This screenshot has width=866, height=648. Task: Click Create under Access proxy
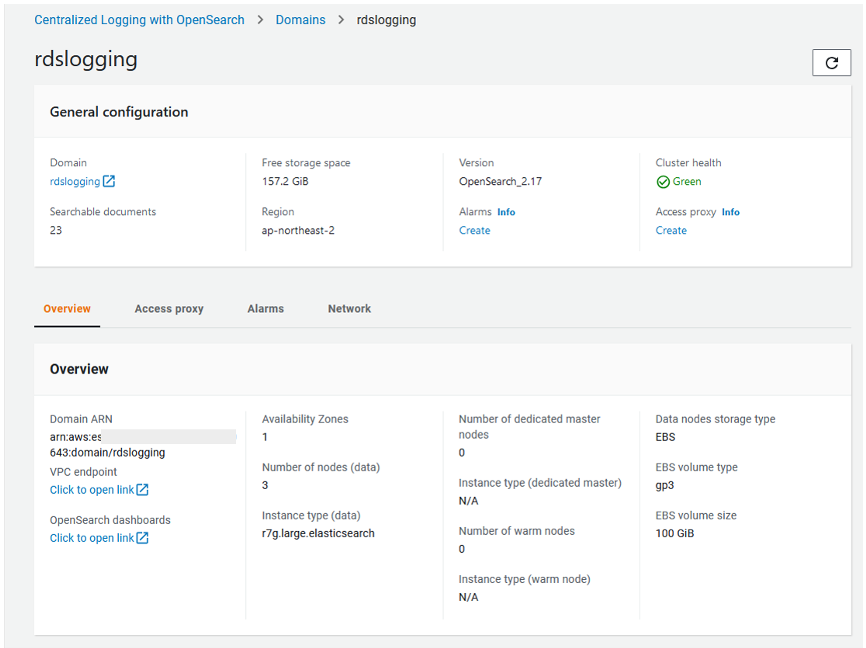pyautogui.click(x=671, y=230)
